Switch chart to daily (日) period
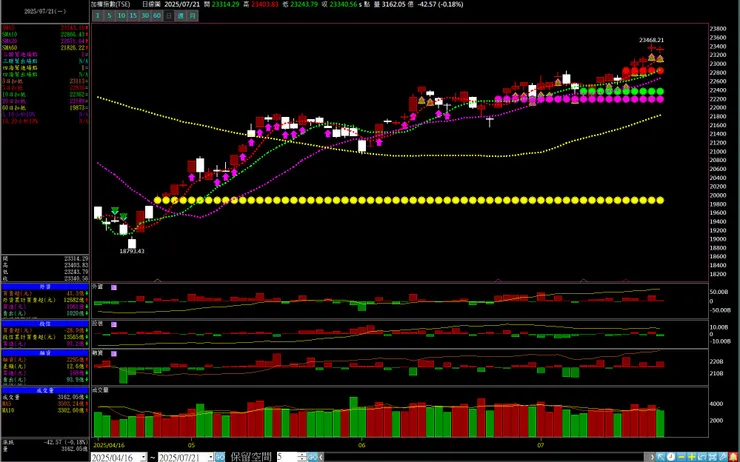740x462 pixels. click(x=168, y=16)
